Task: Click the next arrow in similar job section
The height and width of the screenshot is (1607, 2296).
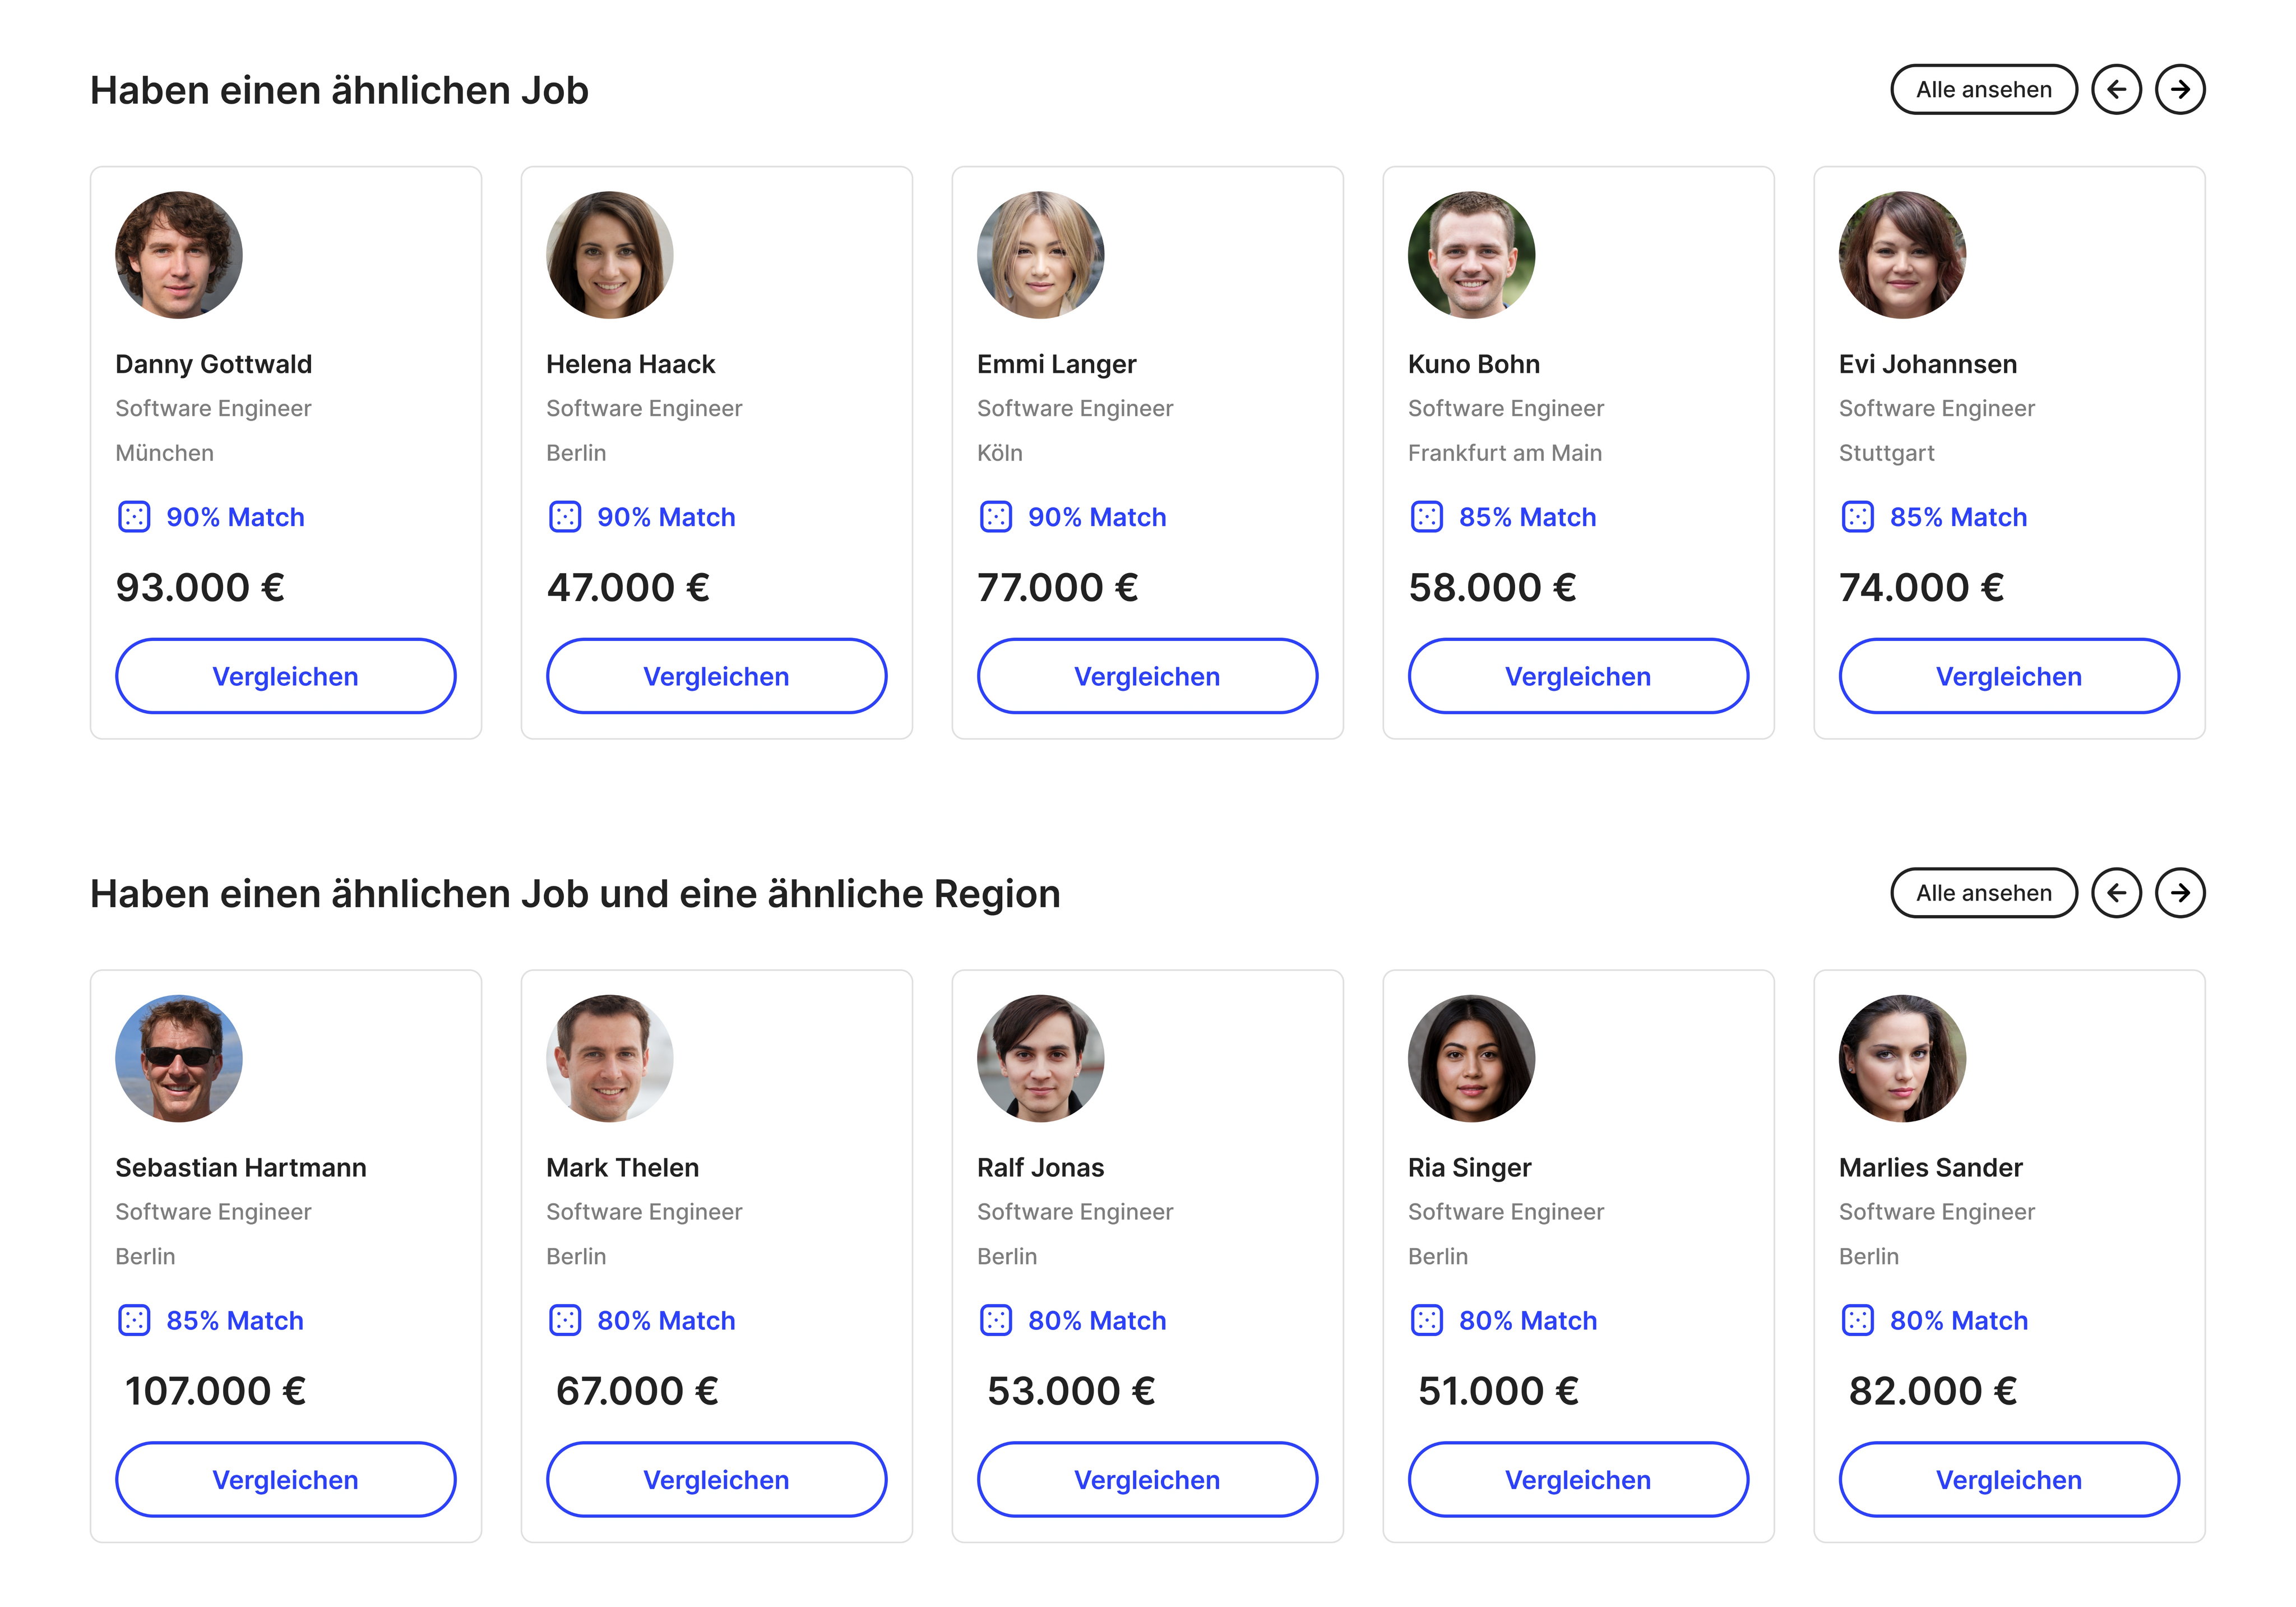Action: pyautogui.click(x=2180, y=90)
